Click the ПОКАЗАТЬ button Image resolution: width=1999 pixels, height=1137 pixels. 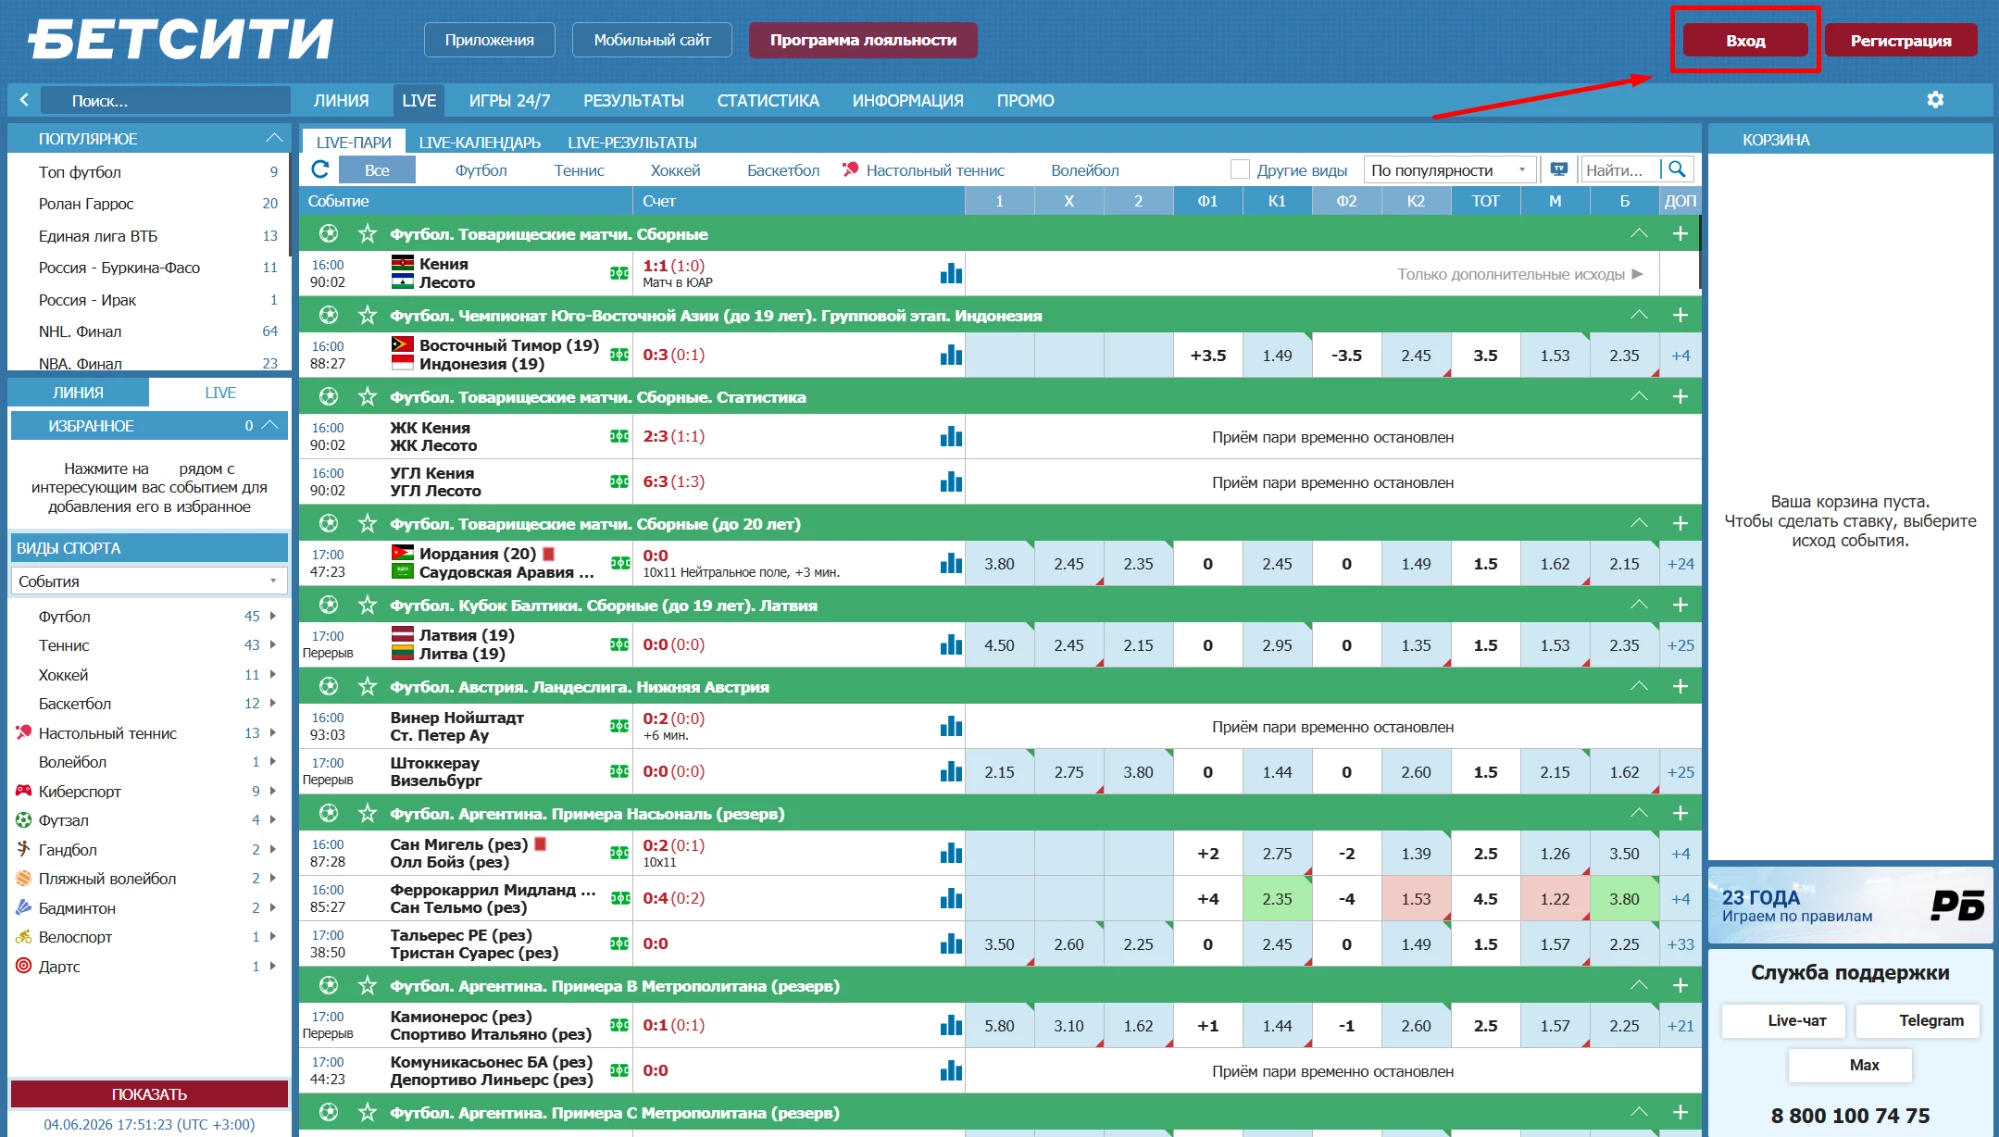(149, 1094)
